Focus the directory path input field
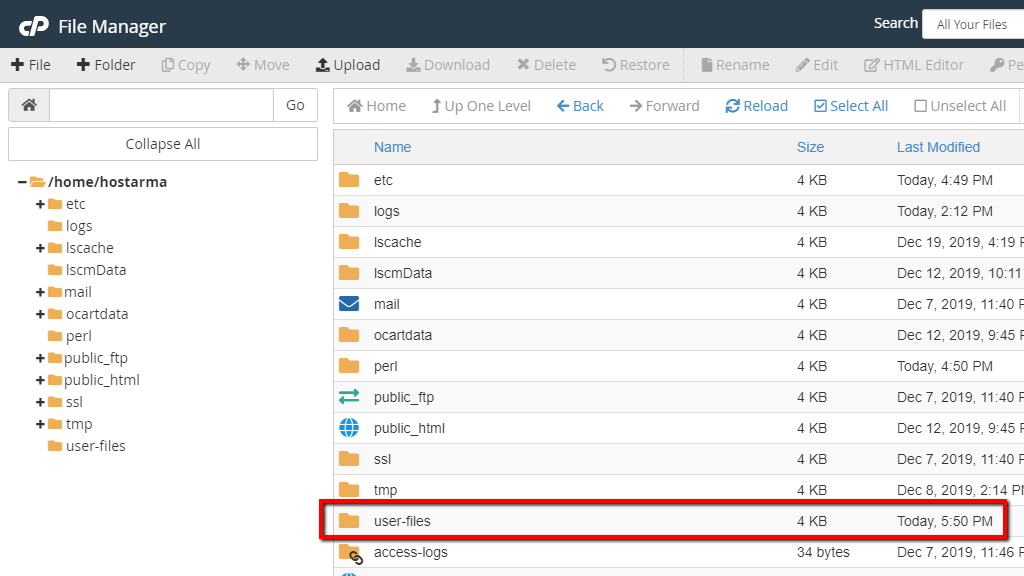The height and width of the screenshot is (576, 1024). click(x=161, y=105)
